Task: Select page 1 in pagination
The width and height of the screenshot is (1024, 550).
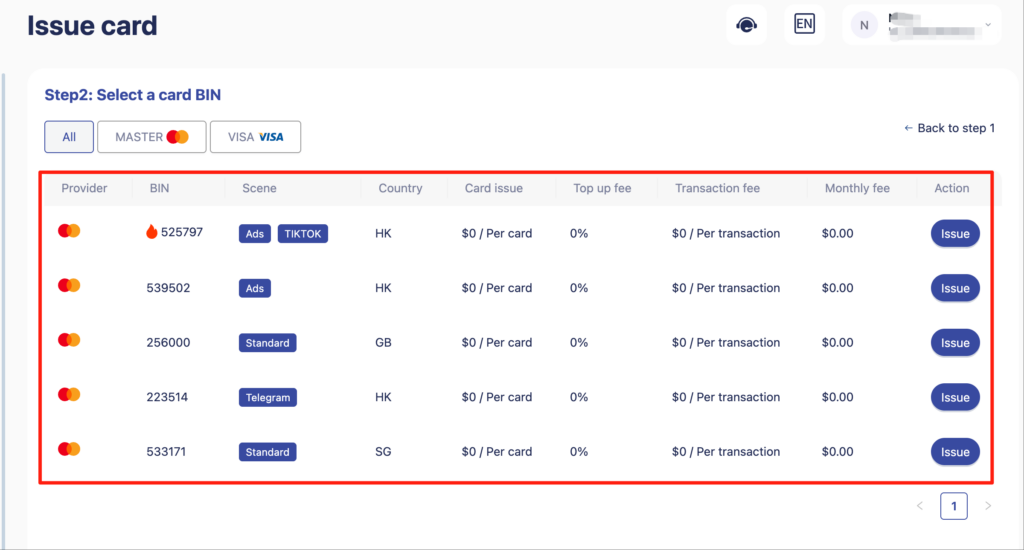Action: (x=953, y=506)
